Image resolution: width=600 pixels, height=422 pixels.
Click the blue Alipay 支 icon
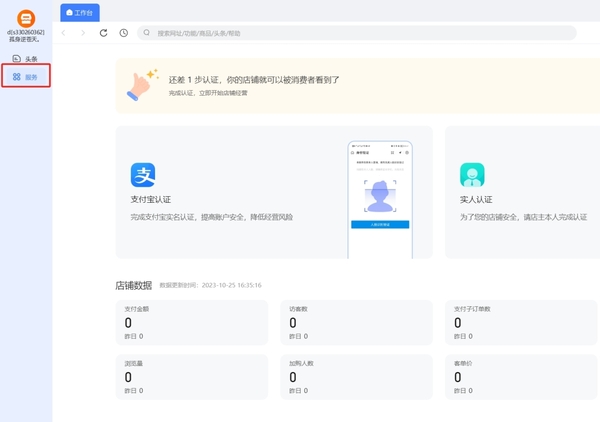pyautogui.click(x=143, y=175)
